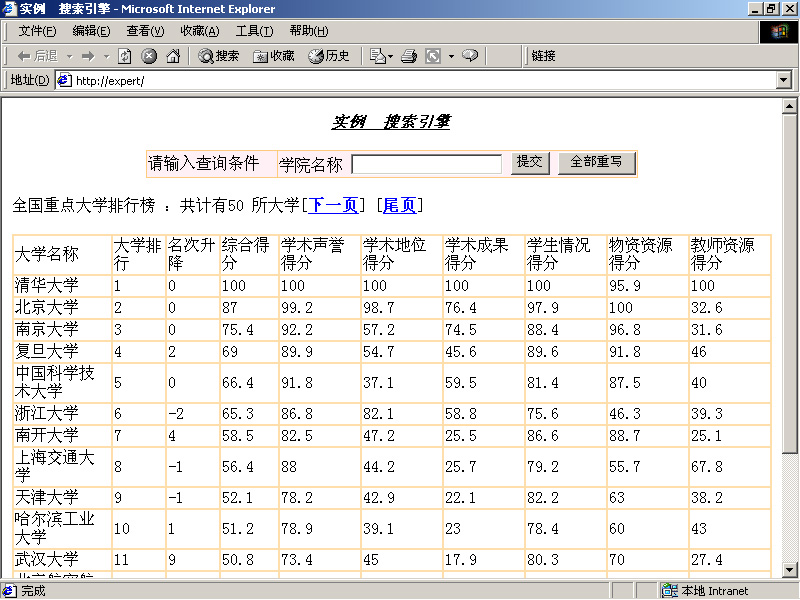Click the 浙江大学 cell
800x600 pixels.
[x=62, y=413]
